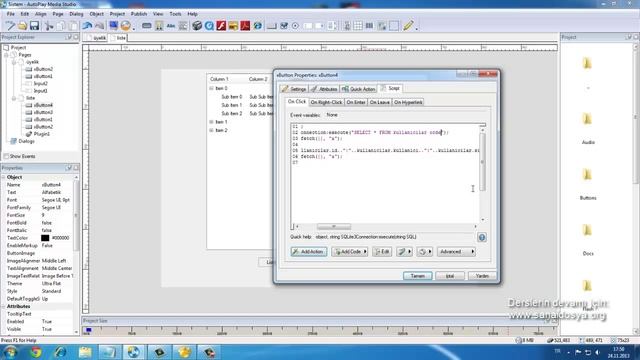Open the Audio folder in the Project panel
Image resolution: width=640 pixels, height=360 pixels.
587,119
